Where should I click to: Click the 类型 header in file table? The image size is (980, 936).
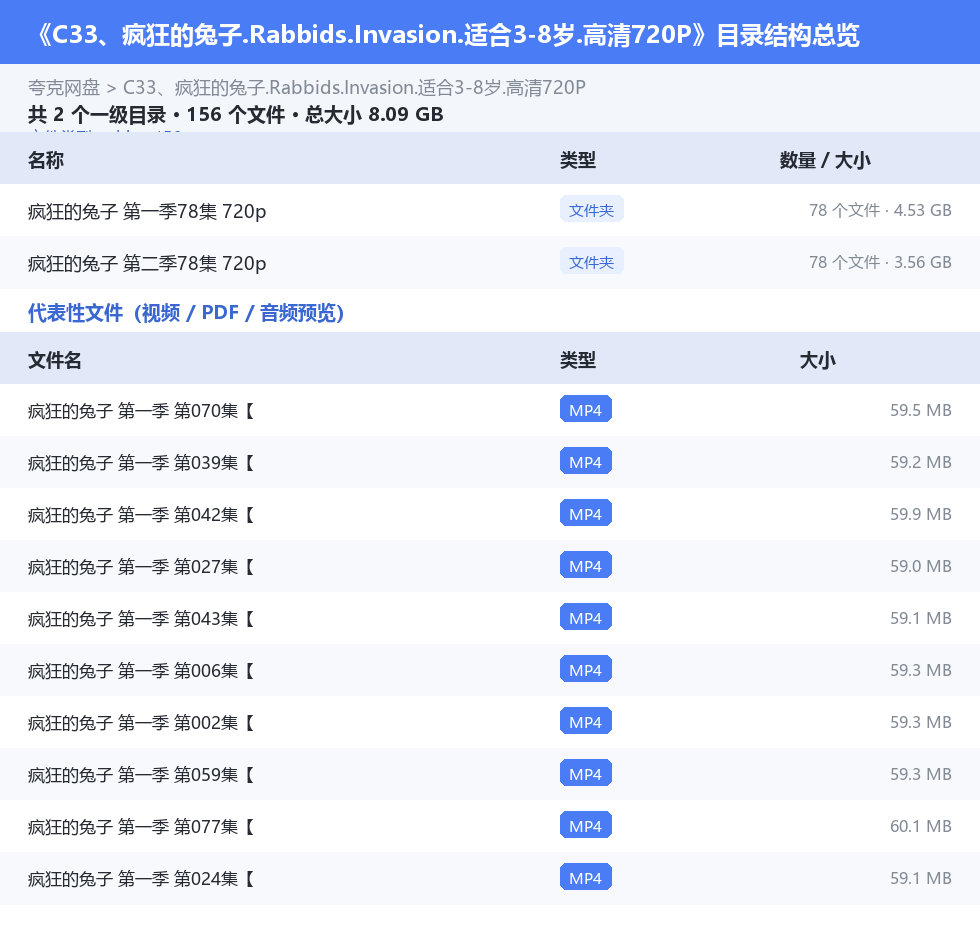(578, 360)
